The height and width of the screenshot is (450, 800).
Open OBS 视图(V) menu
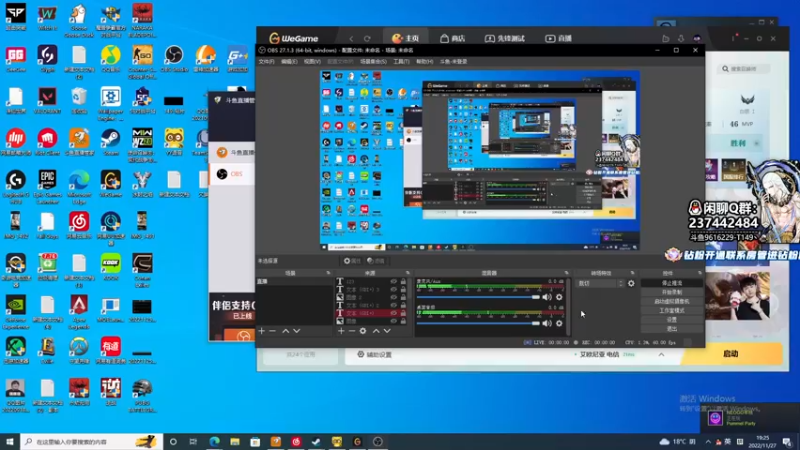coord(312,61)
